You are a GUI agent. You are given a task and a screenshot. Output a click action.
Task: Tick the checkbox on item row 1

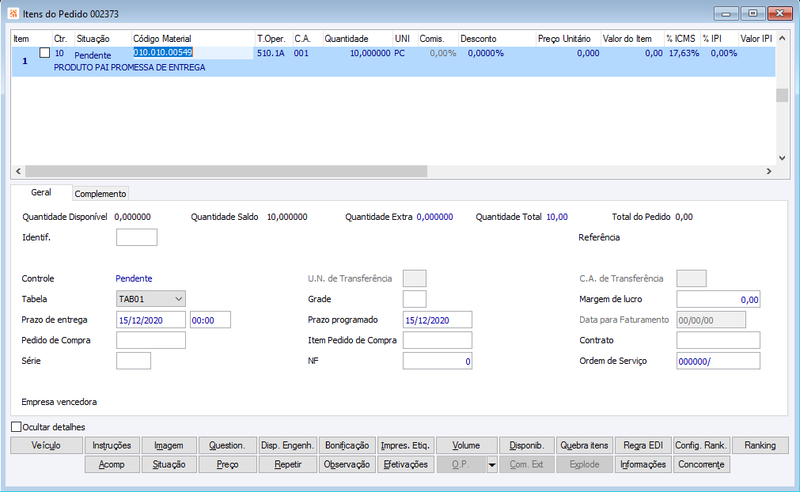(x=44, y=53)
